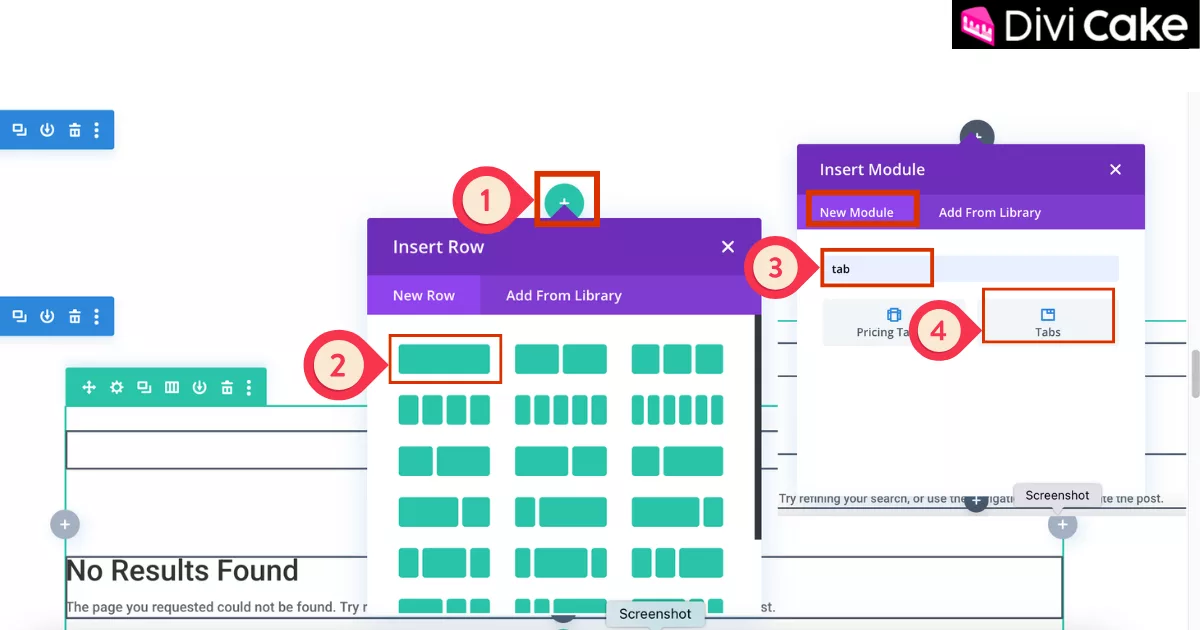
Task: Choose the four equal columns row layout
Action: pos(444,410)
